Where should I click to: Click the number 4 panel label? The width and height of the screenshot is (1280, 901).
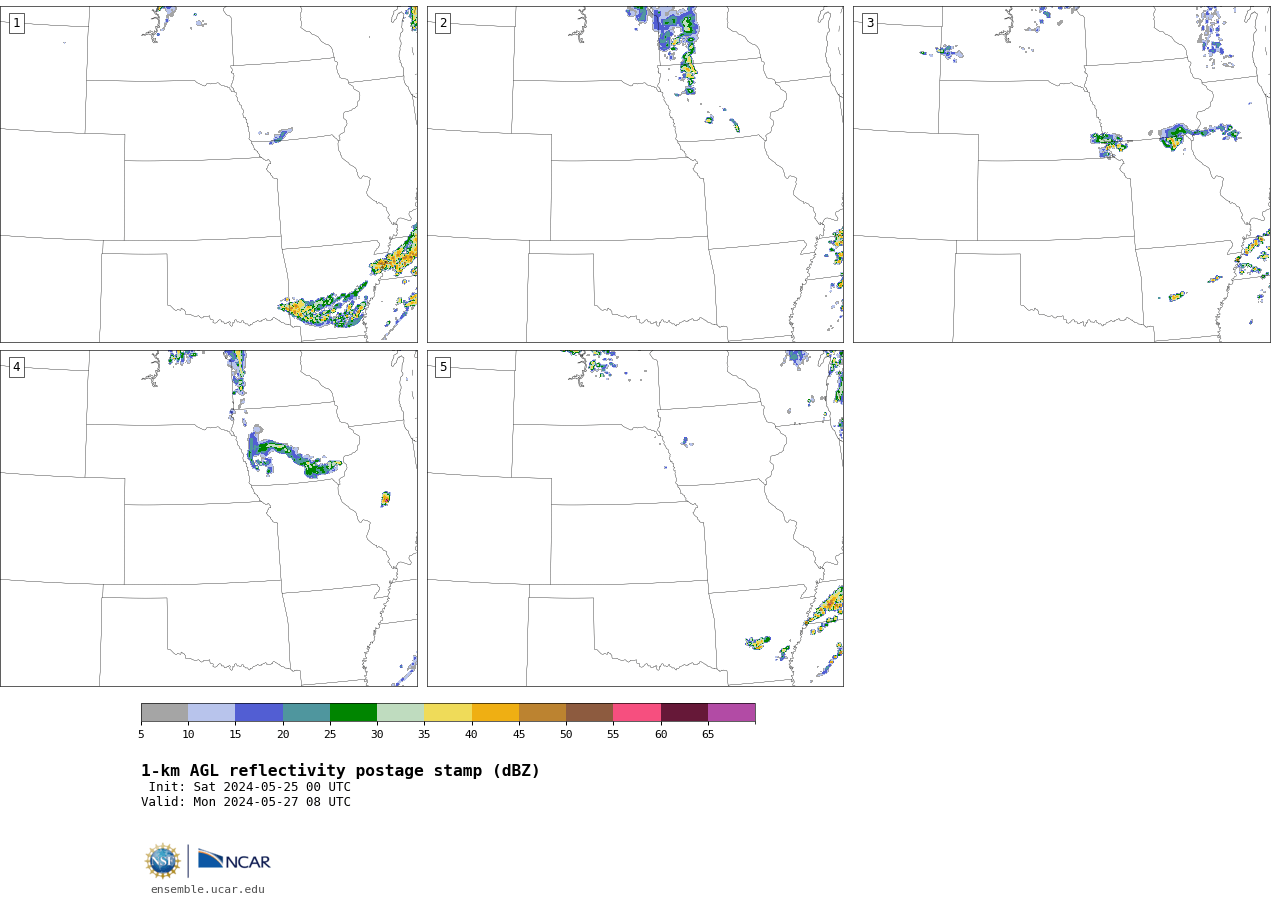coord(17,367)
